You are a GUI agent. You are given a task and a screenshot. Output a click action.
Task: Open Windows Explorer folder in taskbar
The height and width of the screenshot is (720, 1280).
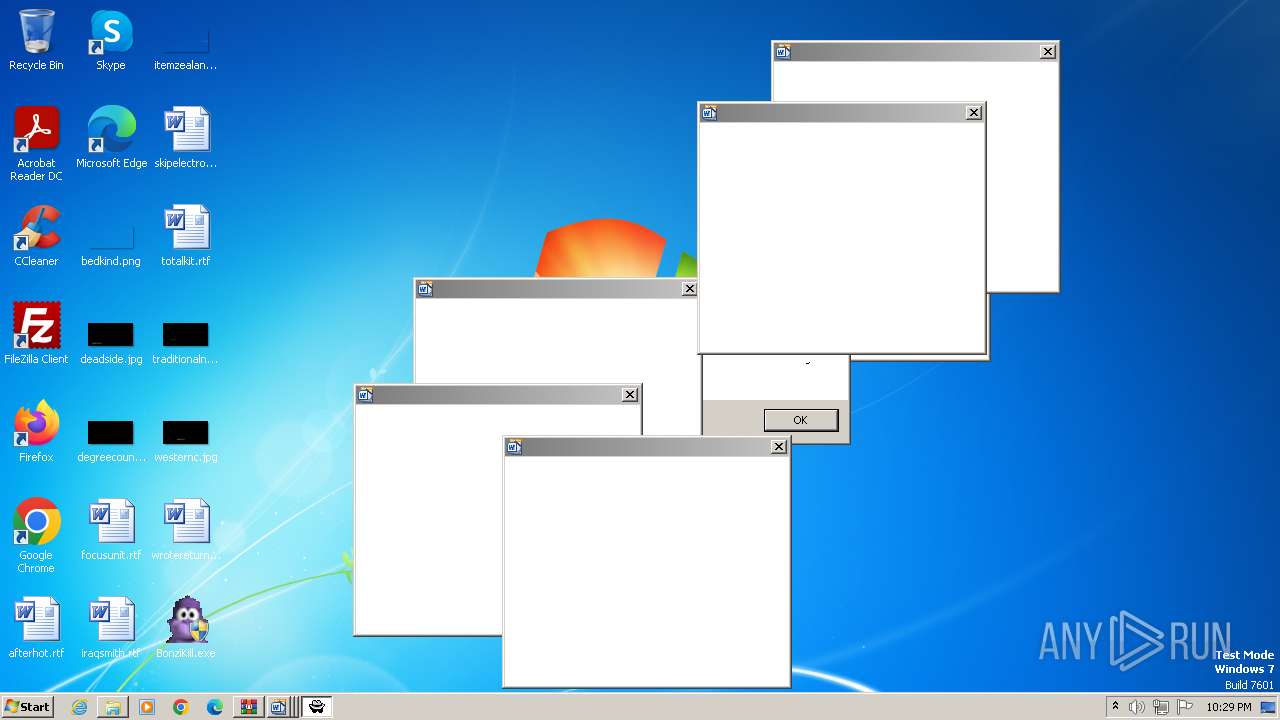[x=113, y=707]
